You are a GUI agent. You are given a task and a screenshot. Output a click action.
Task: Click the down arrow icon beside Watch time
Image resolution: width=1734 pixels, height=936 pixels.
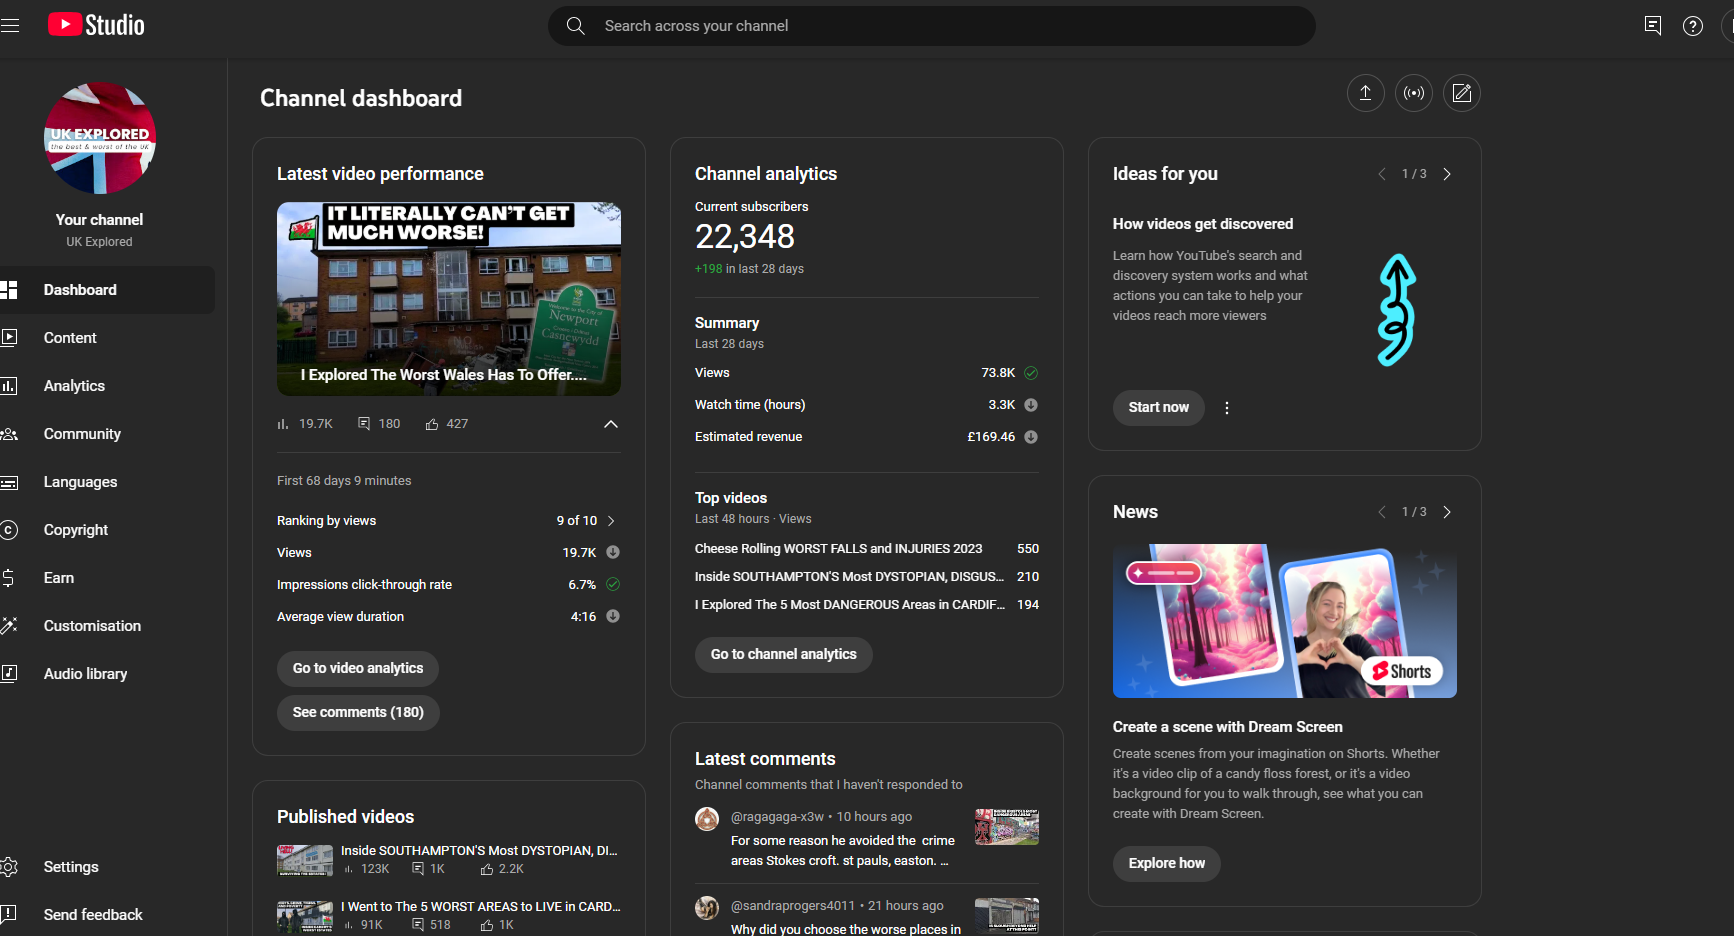pyautogui.click(x=1031, y=405)
